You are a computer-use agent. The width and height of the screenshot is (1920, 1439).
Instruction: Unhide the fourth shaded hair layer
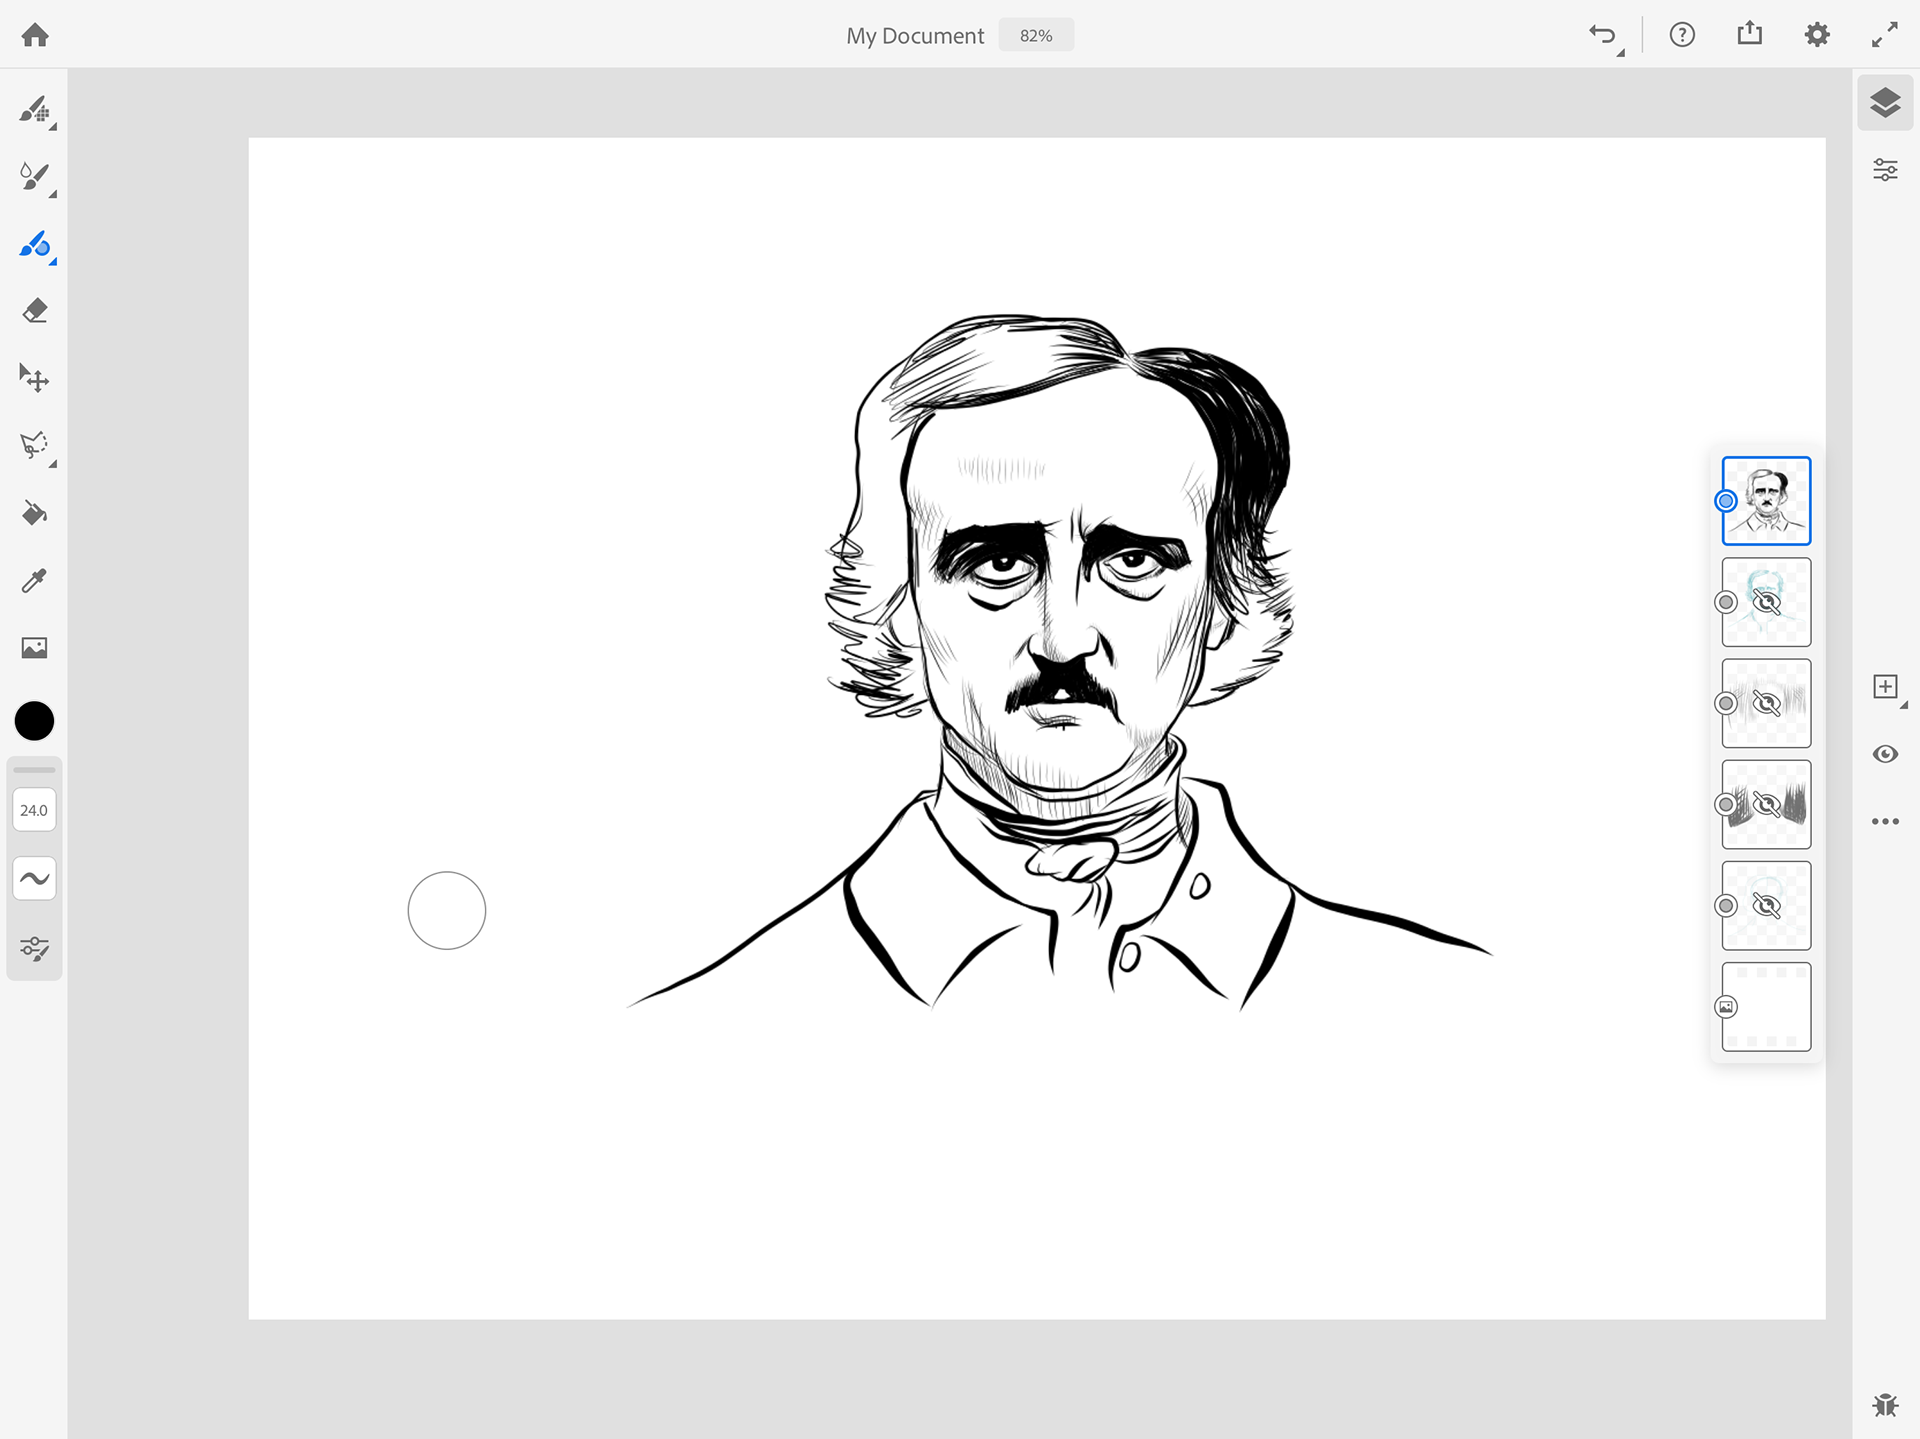tap(1766, 804)
